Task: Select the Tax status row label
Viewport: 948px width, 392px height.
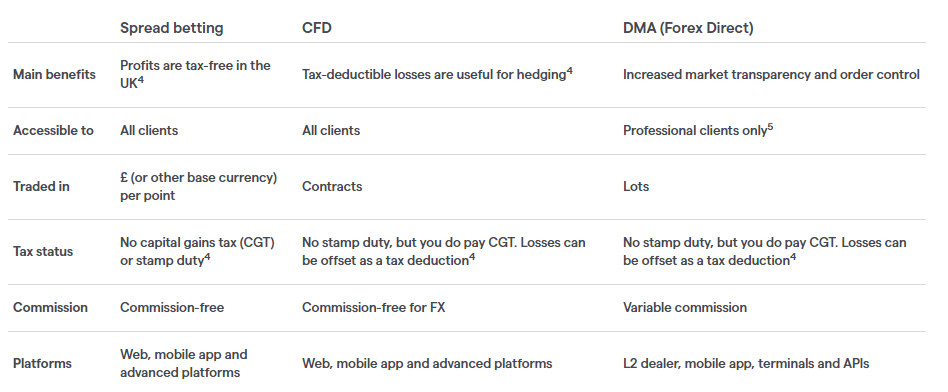Action: [x=43, y=252]
